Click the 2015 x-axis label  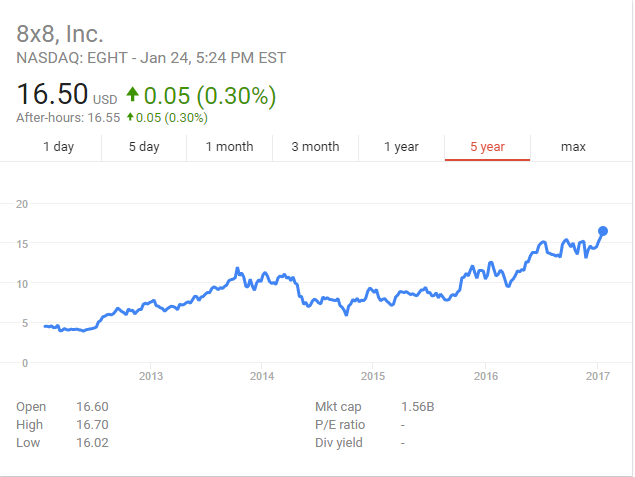pyautogui.click(x=373, y=376)
